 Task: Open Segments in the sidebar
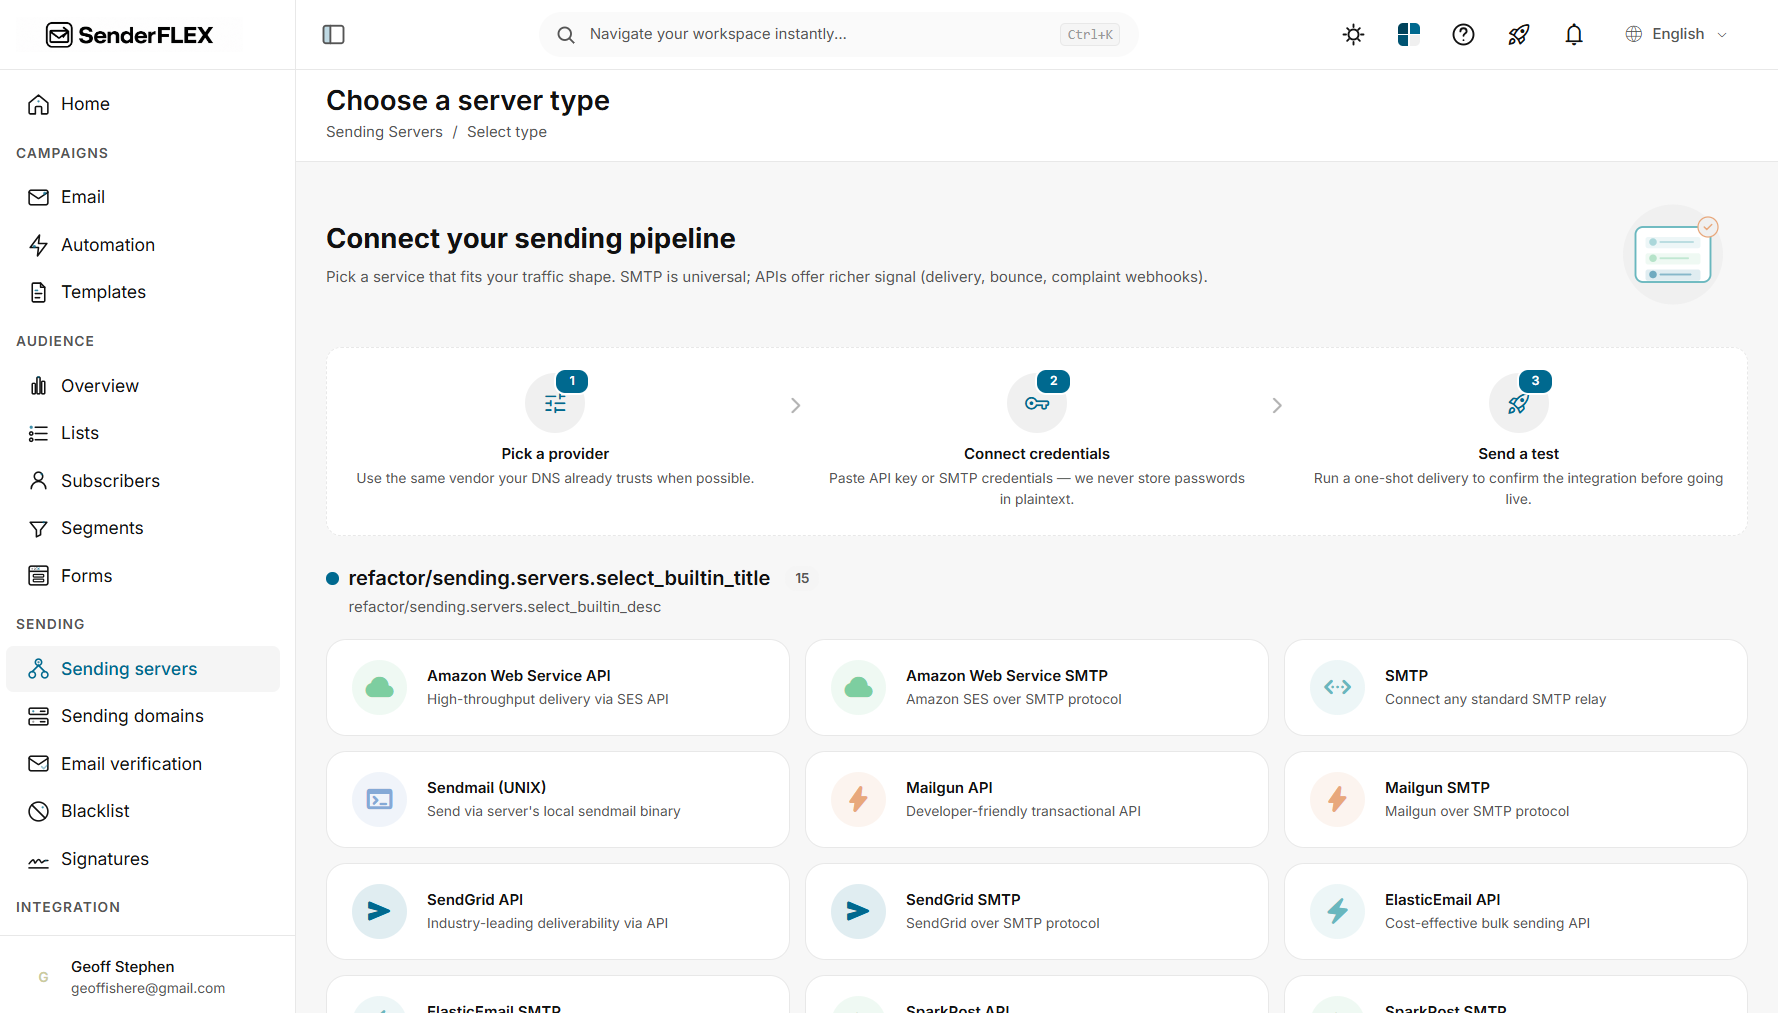point(143,528)
